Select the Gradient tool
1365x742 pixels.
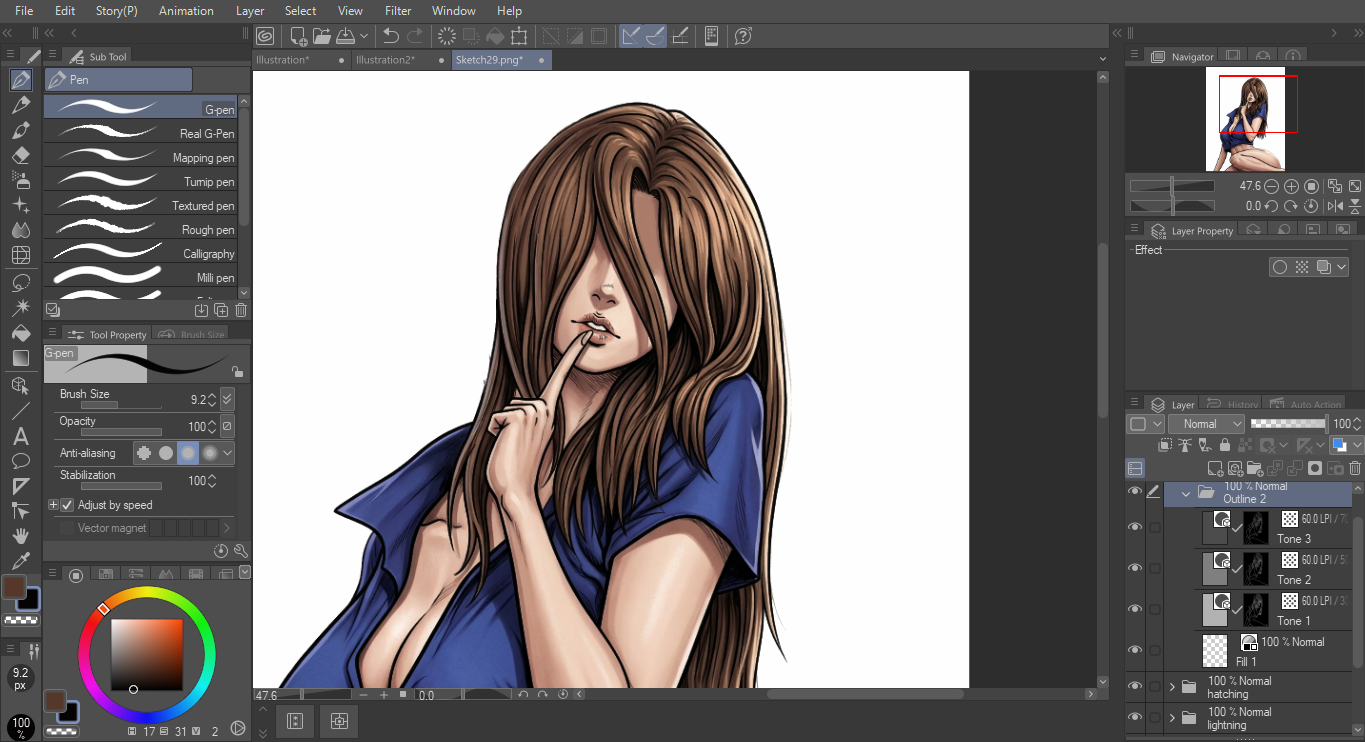point(21,358)
